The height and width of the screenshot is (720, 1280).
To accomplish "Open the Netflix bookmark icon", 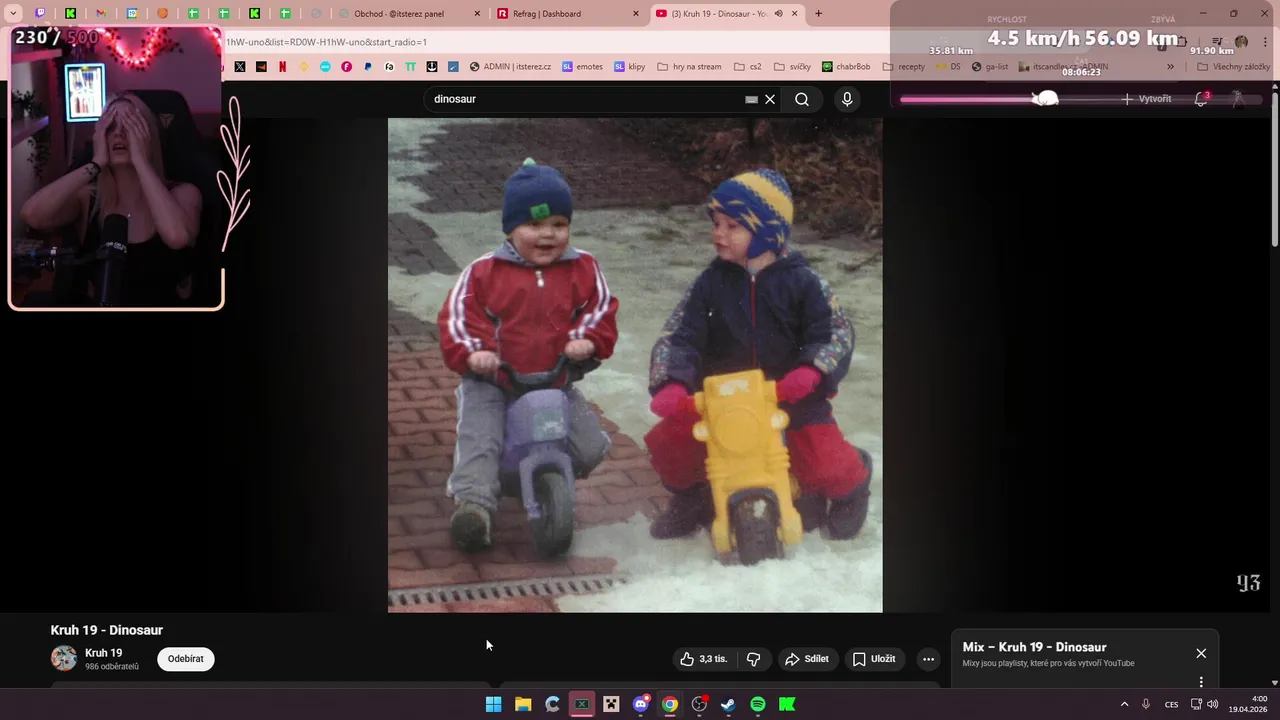I will pyautogui.click(x=283, y=67).
